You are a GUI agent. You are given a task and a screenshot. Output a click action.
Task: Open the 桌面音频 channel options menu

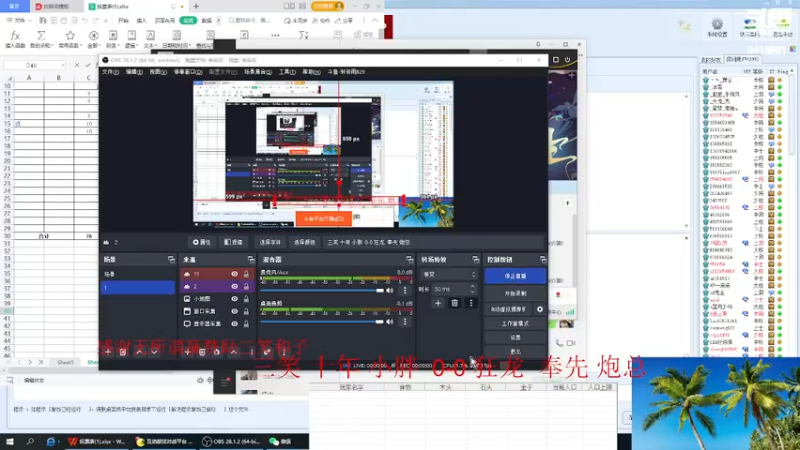pos(405,321)
